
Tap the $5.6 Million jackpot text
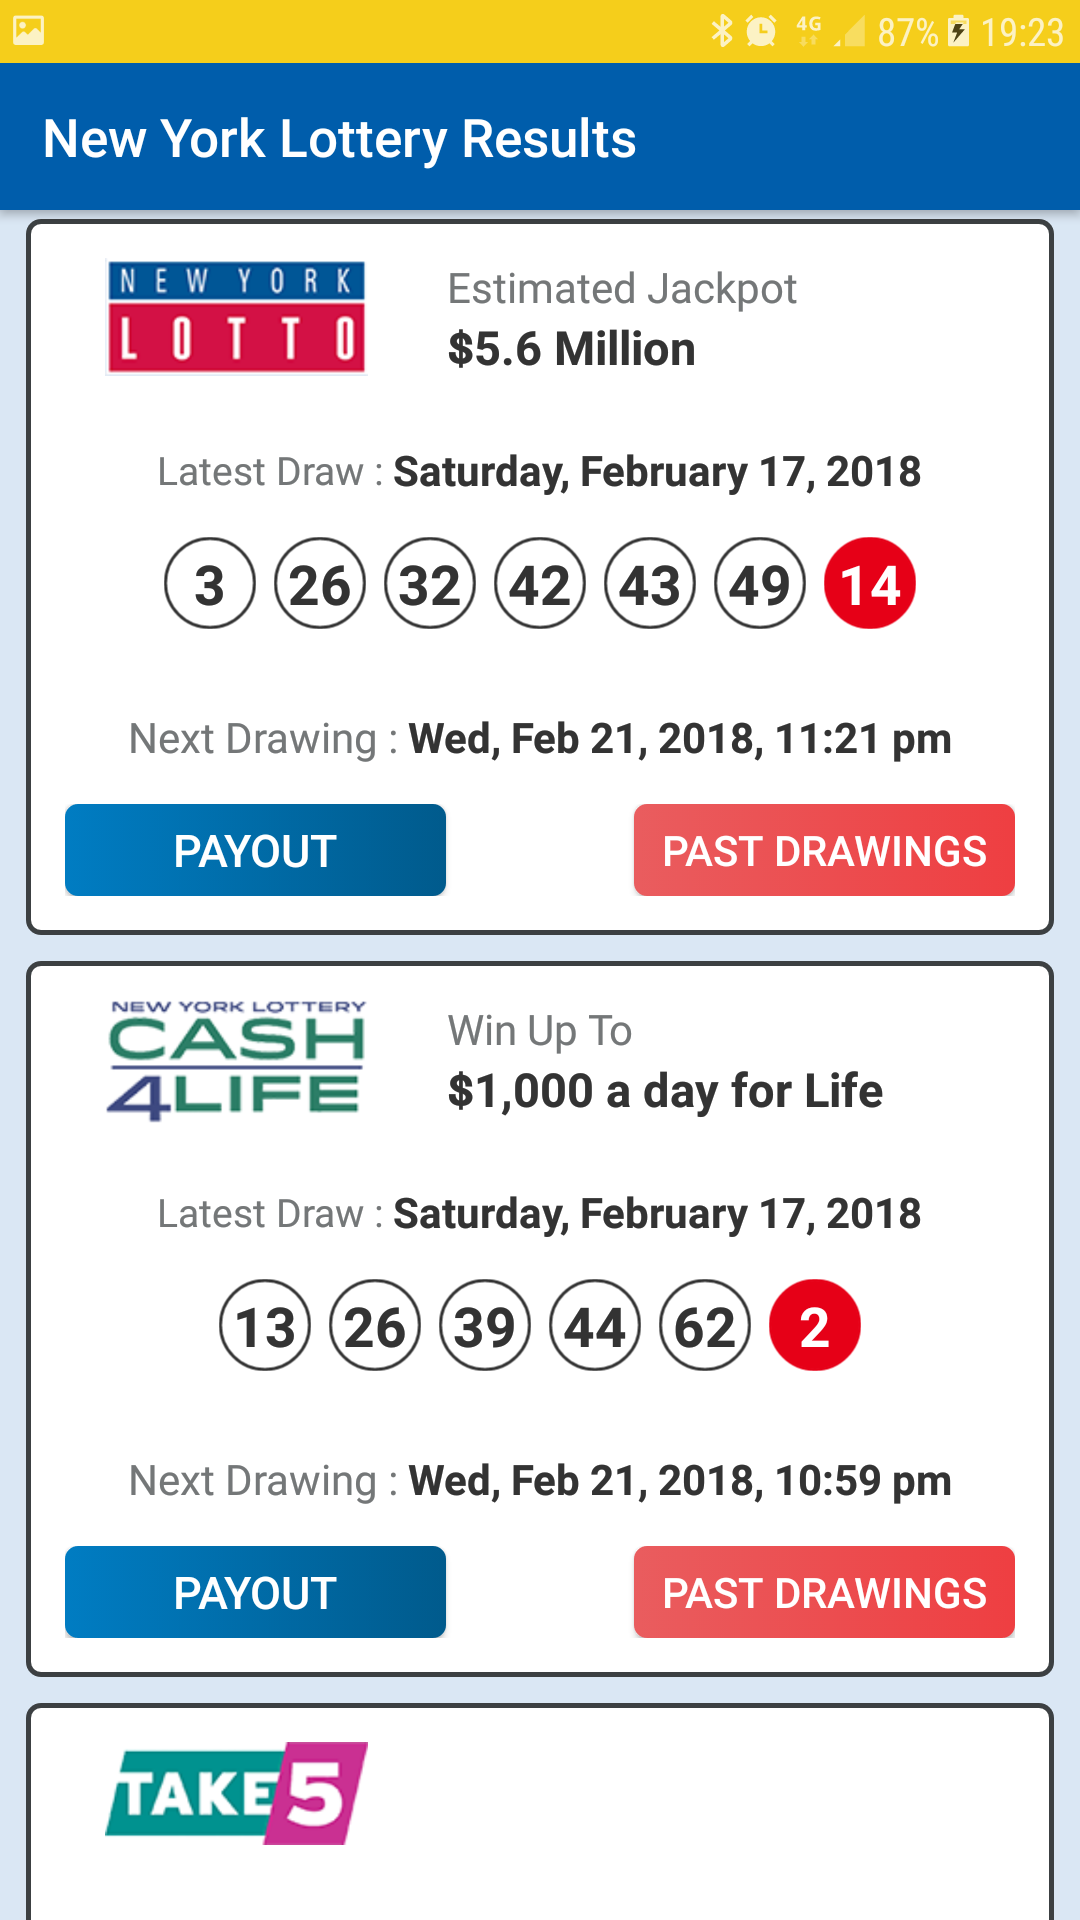(571, 349)
